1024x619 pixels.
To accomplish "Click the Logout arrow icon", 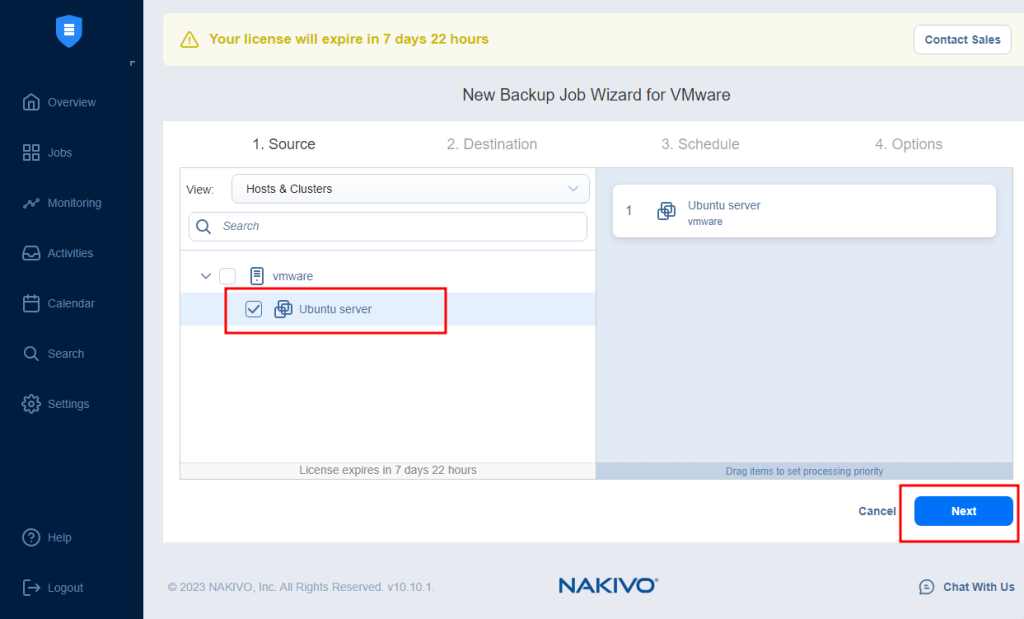I will [x=31, y=588].
